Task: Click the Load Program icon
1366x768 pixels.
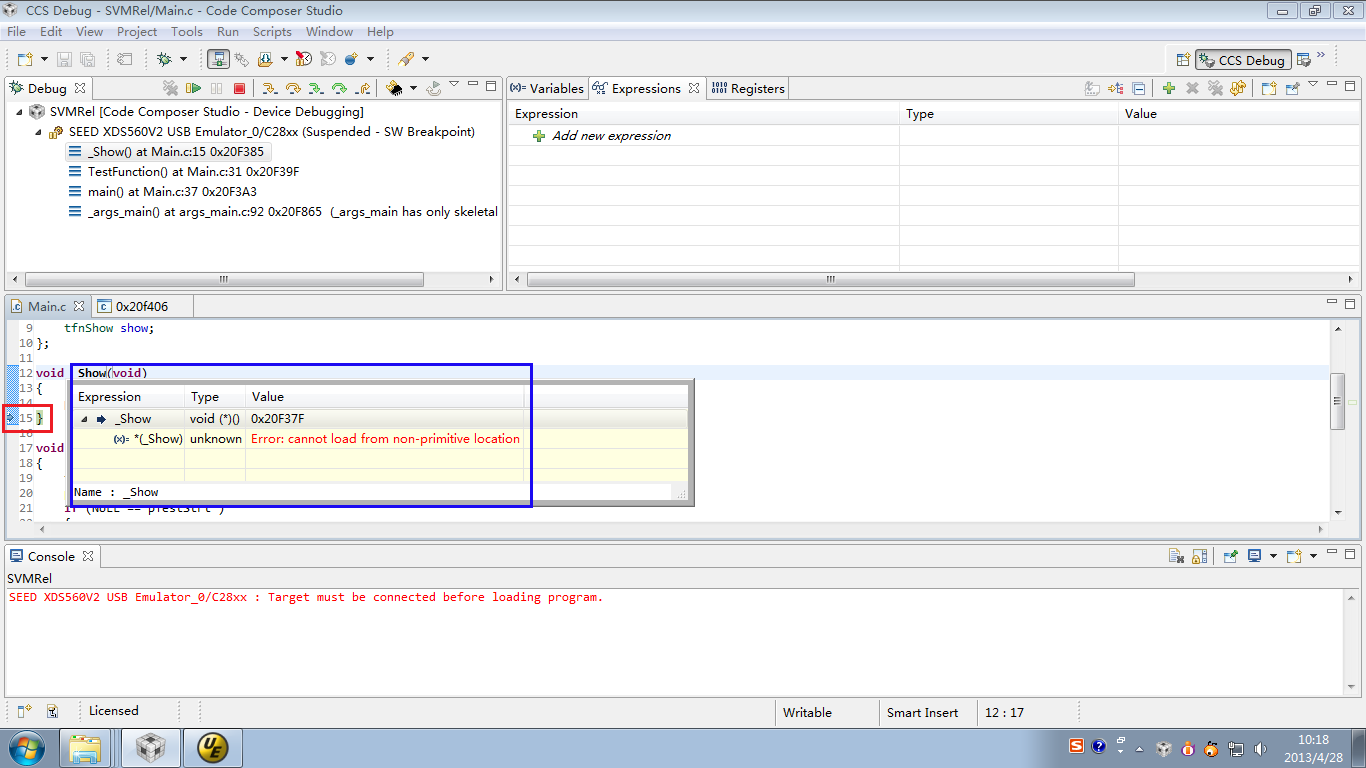Action: 265,59
